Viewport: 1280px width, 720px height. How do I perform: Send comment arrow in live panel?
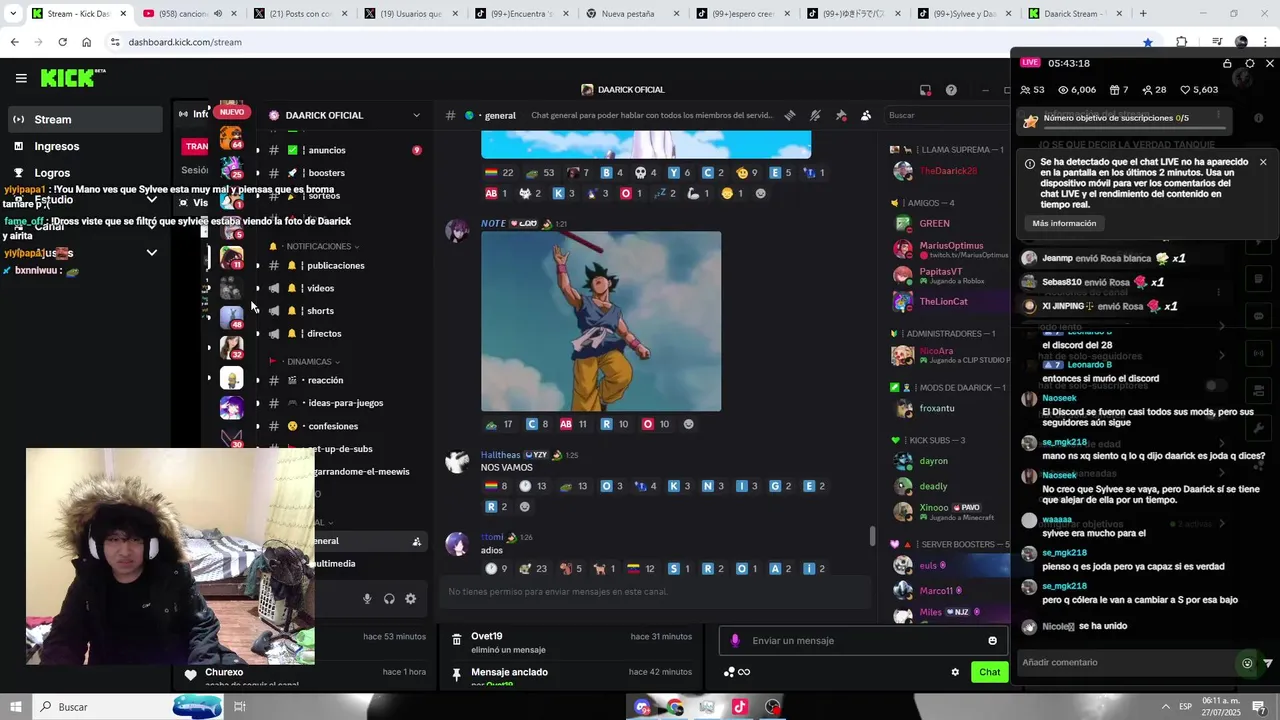click(x=1268, y=663)
